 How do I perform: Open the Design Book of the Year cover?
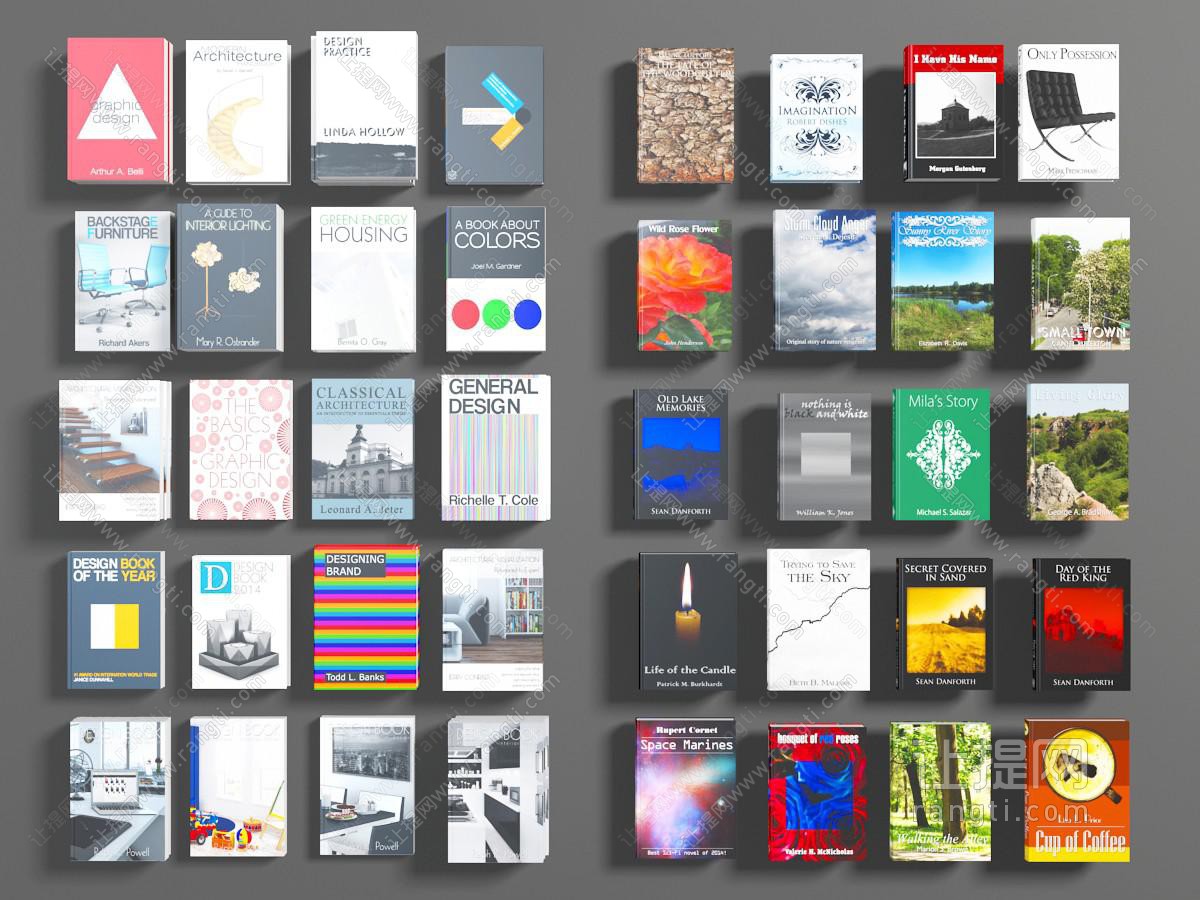(x=116, y=619)
